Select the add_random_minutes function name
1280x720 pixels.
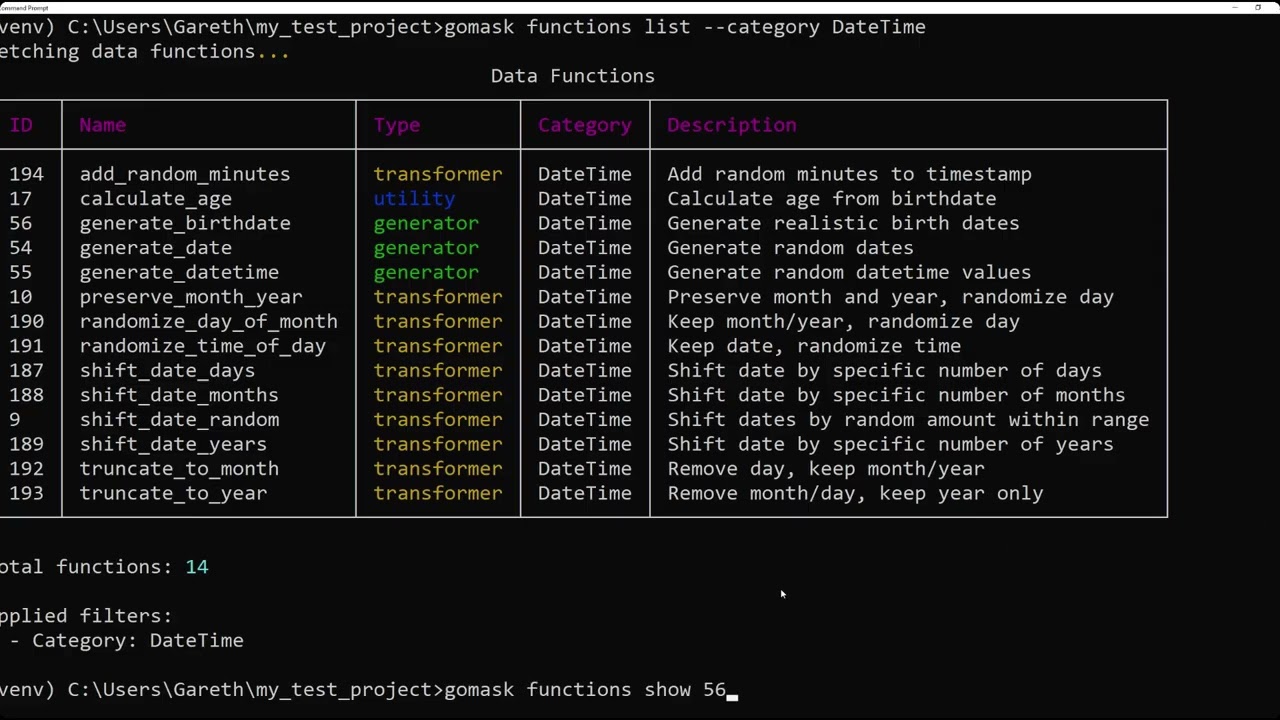[185, 174]
